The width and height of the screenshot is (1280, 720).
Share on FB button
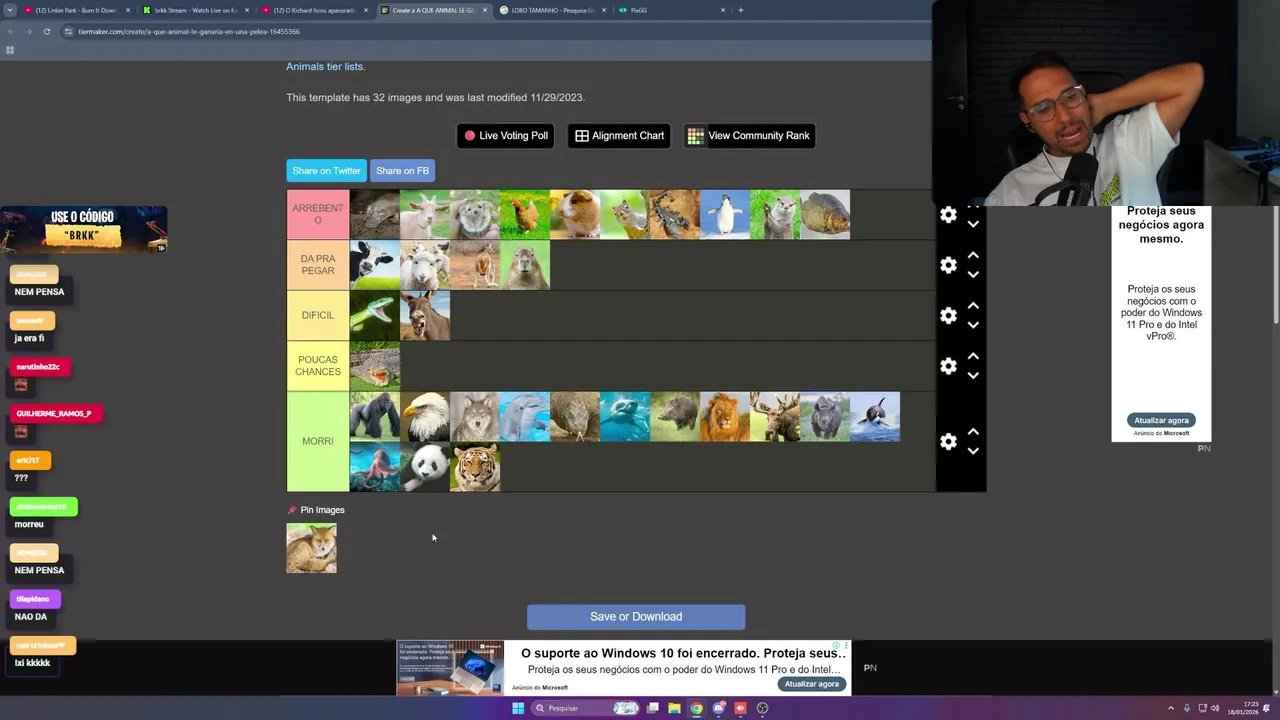pos(402,171)
